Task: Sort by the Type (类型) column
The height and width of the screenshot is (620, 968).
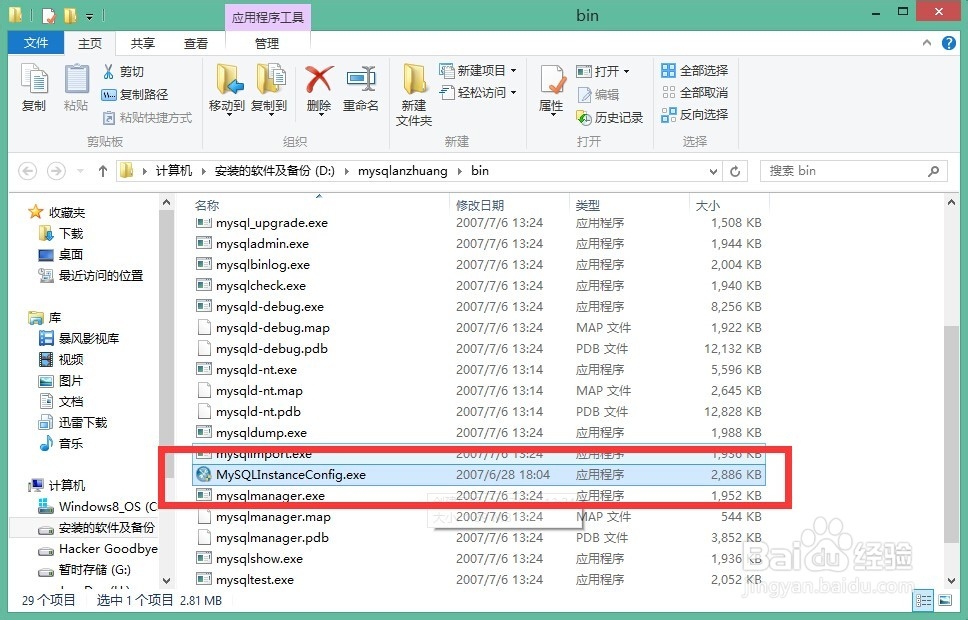Action: pos(588,205)
